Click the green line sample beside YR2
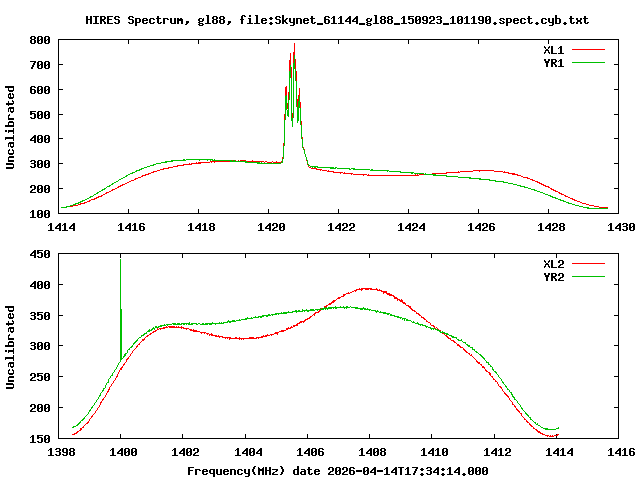 pyautogui.click(x=589, y=277)
